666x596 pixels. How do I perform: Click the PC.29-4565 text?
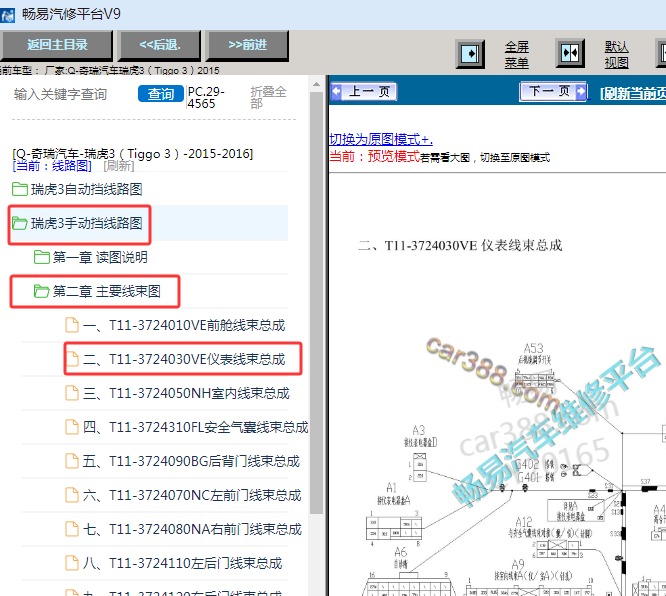[x=206, y=98]
